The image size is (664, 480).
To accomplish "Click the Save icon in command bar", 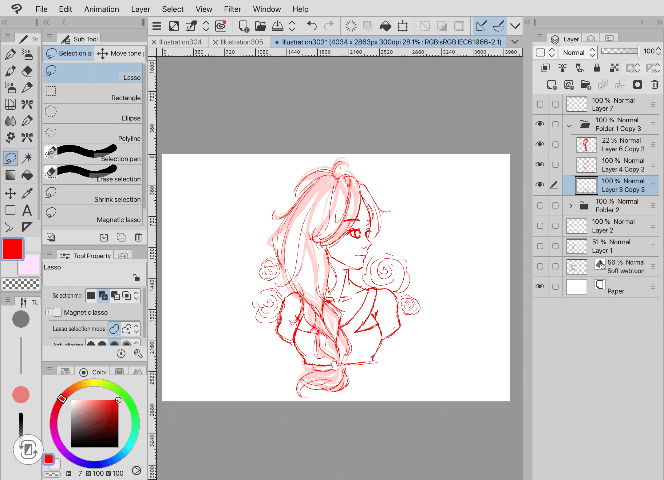I will coord(277,26).
